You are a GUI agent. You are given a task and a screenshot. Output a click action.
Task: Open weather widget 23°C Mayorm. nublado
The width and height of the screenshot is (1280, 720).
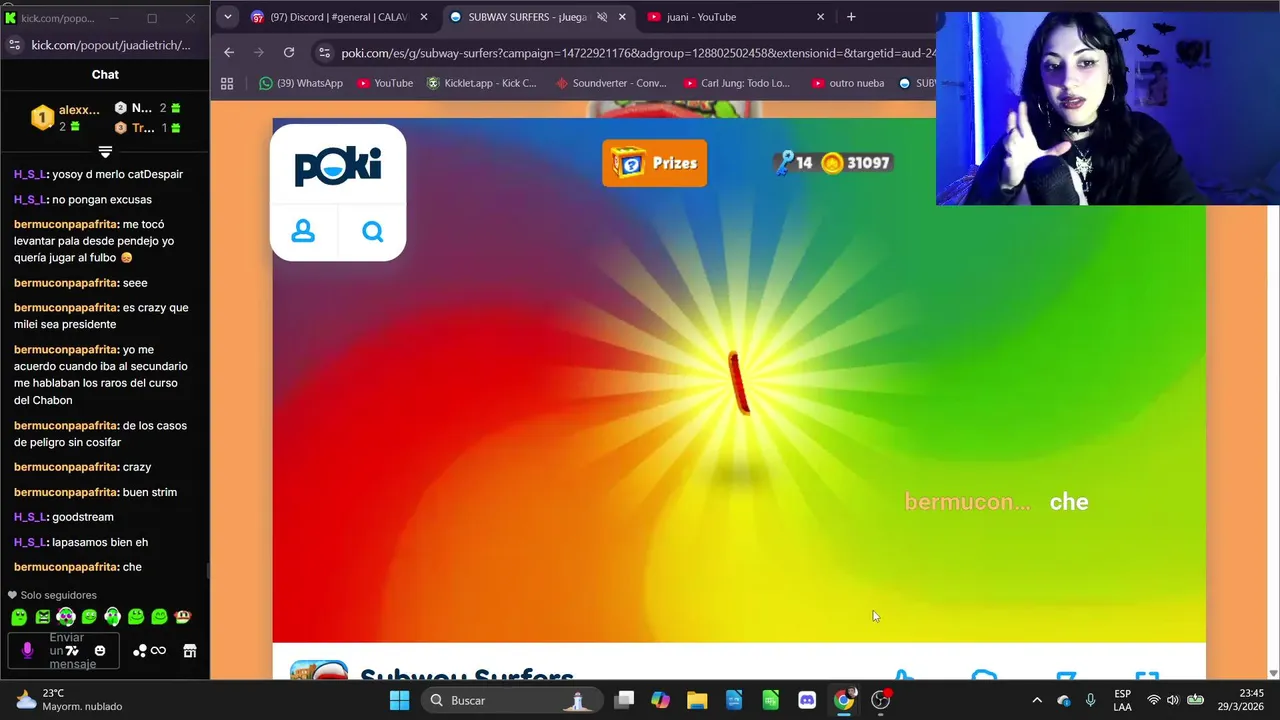pyautogui.click(x=70, y=700)
